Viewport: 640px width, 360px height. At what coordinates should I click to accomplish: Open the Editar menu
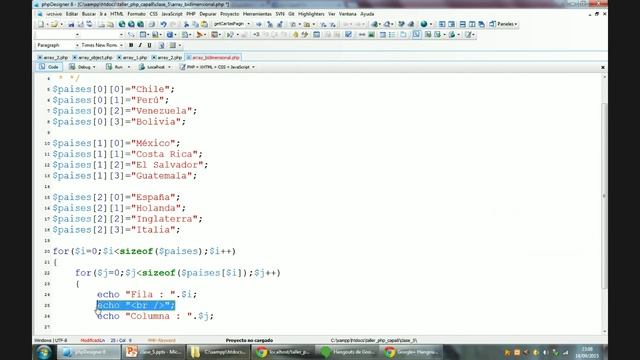pos(72,14)
